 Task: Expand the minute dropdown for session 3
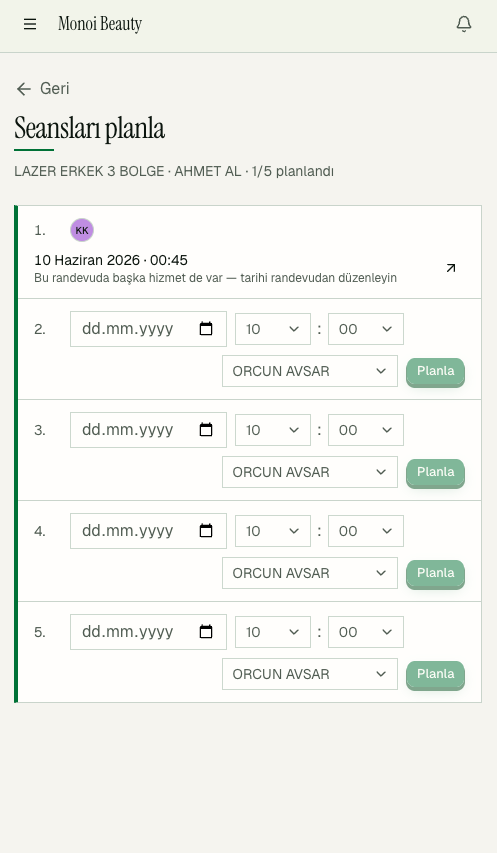366,430
